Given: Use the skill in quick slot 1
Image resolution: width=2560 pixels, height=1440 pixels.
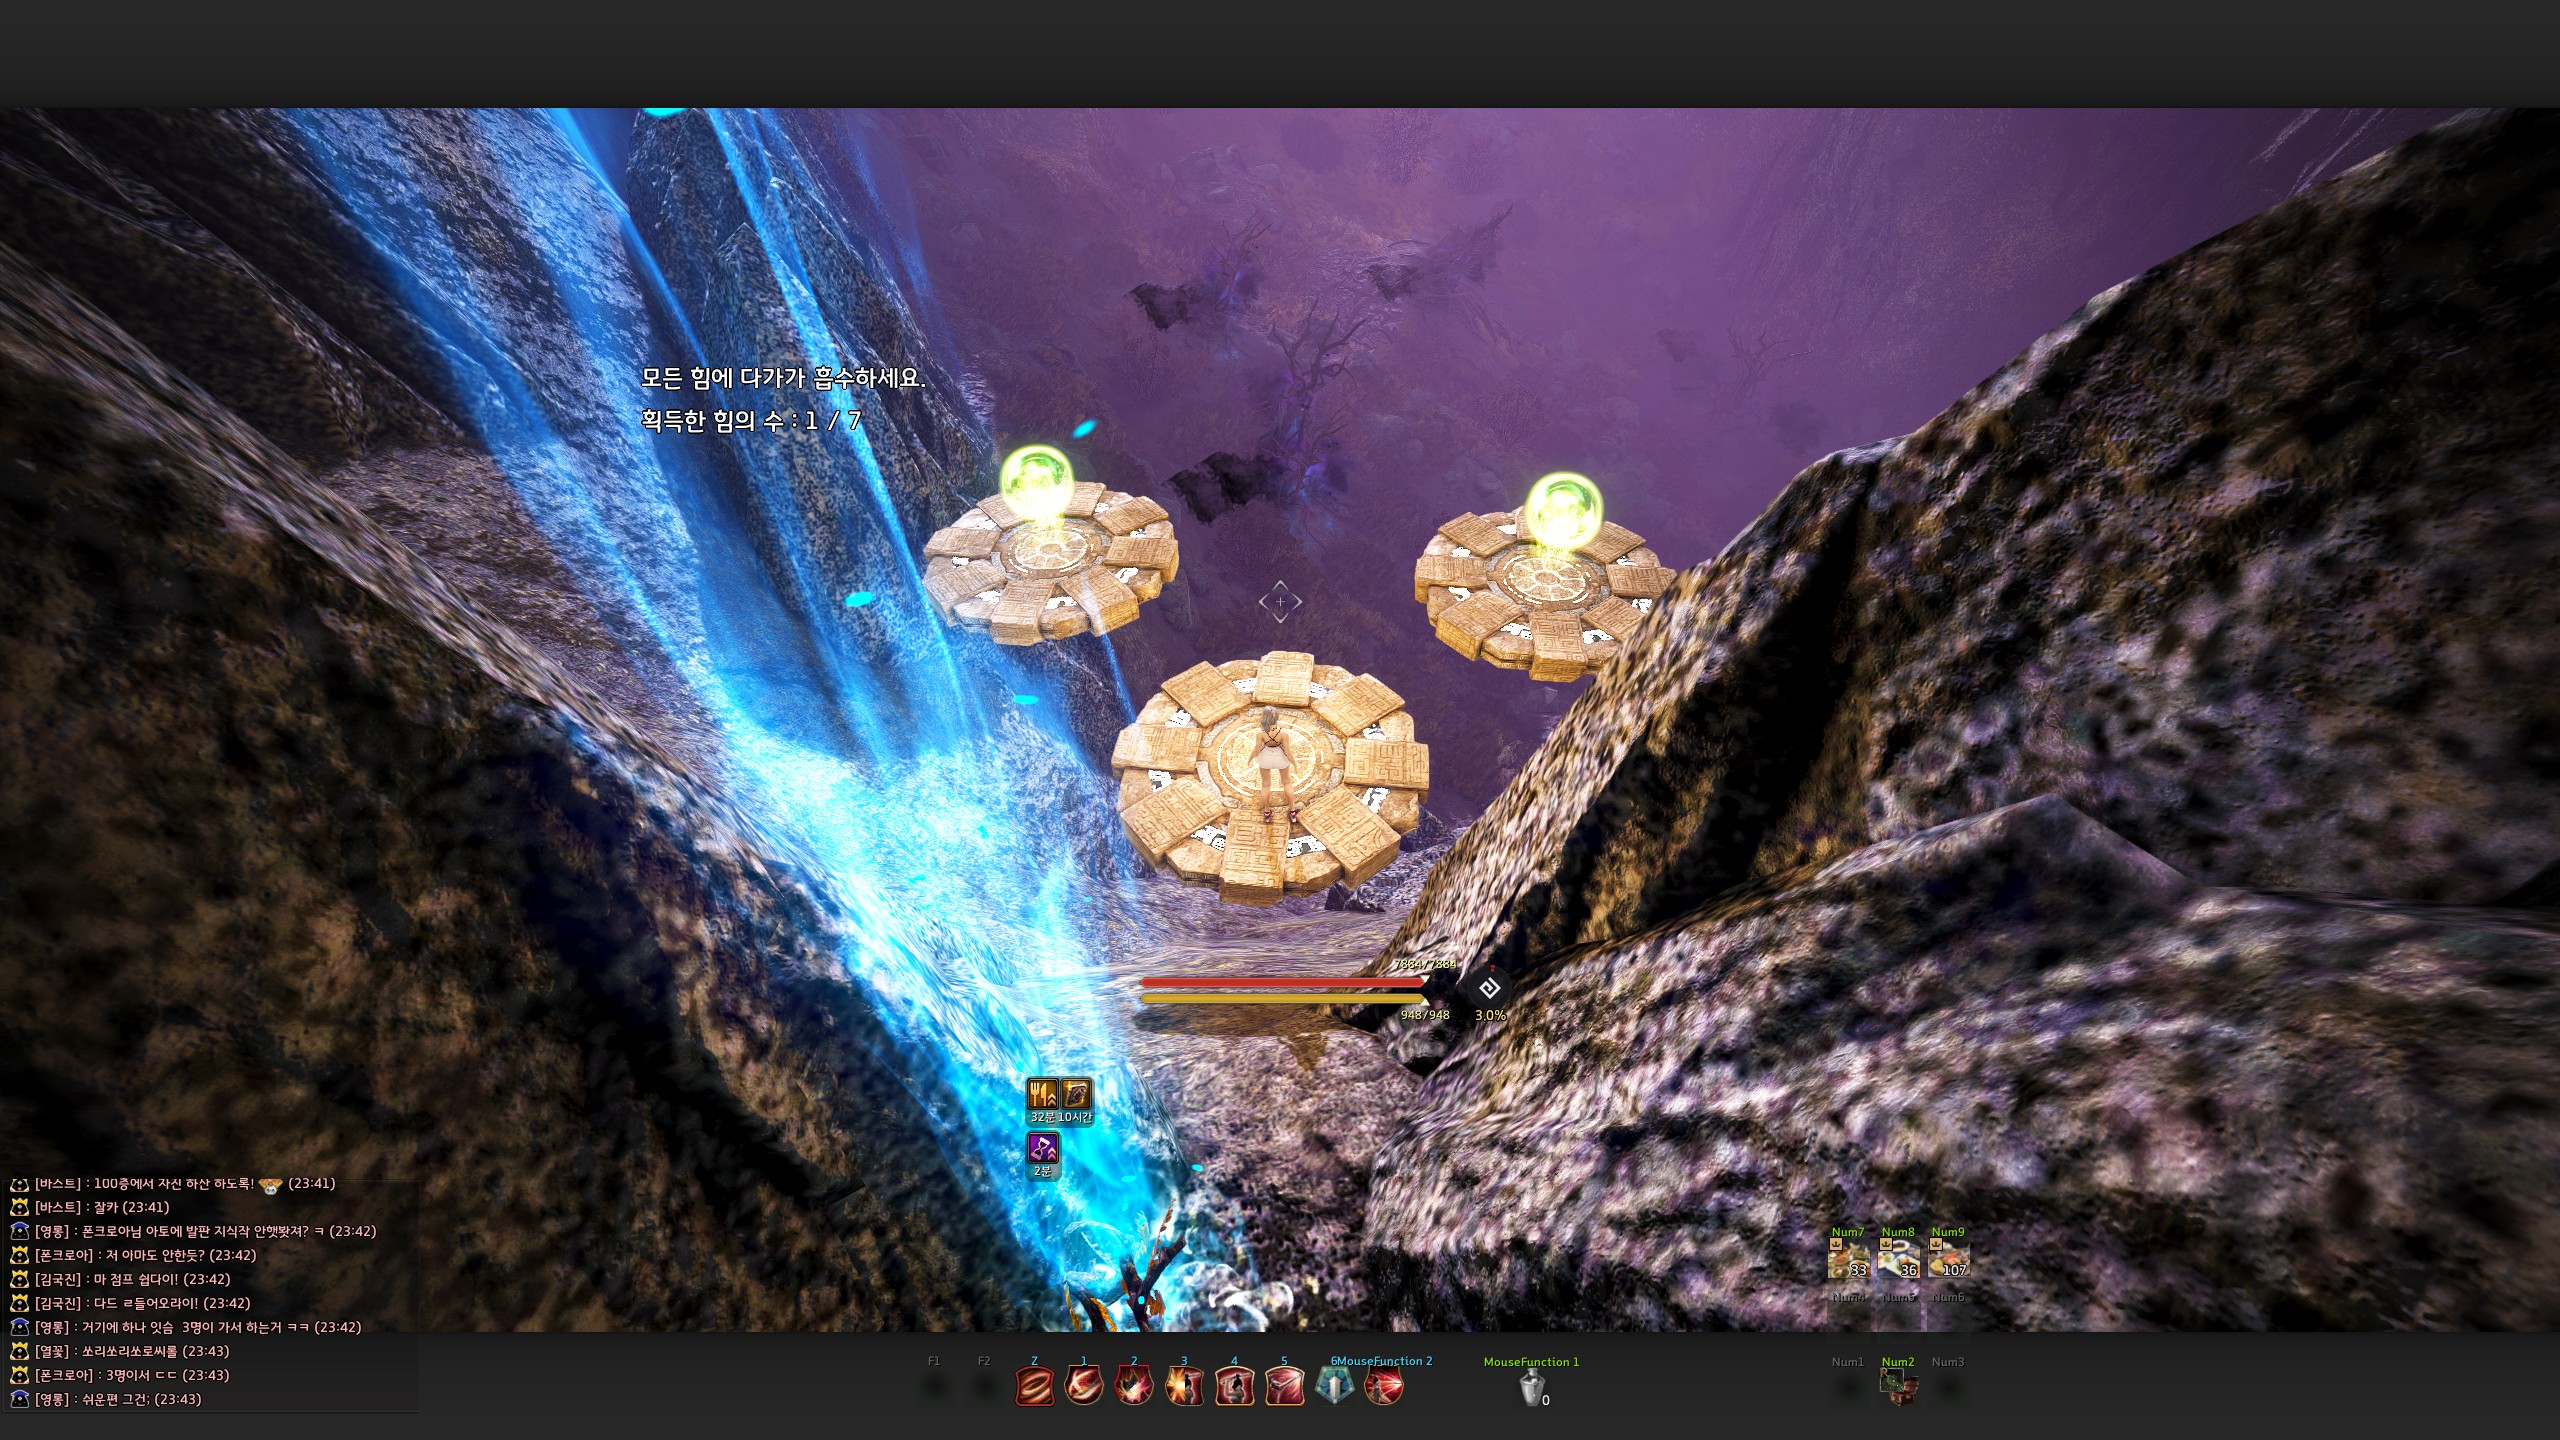Looking at the screenshot, I should point(1084,1386).
